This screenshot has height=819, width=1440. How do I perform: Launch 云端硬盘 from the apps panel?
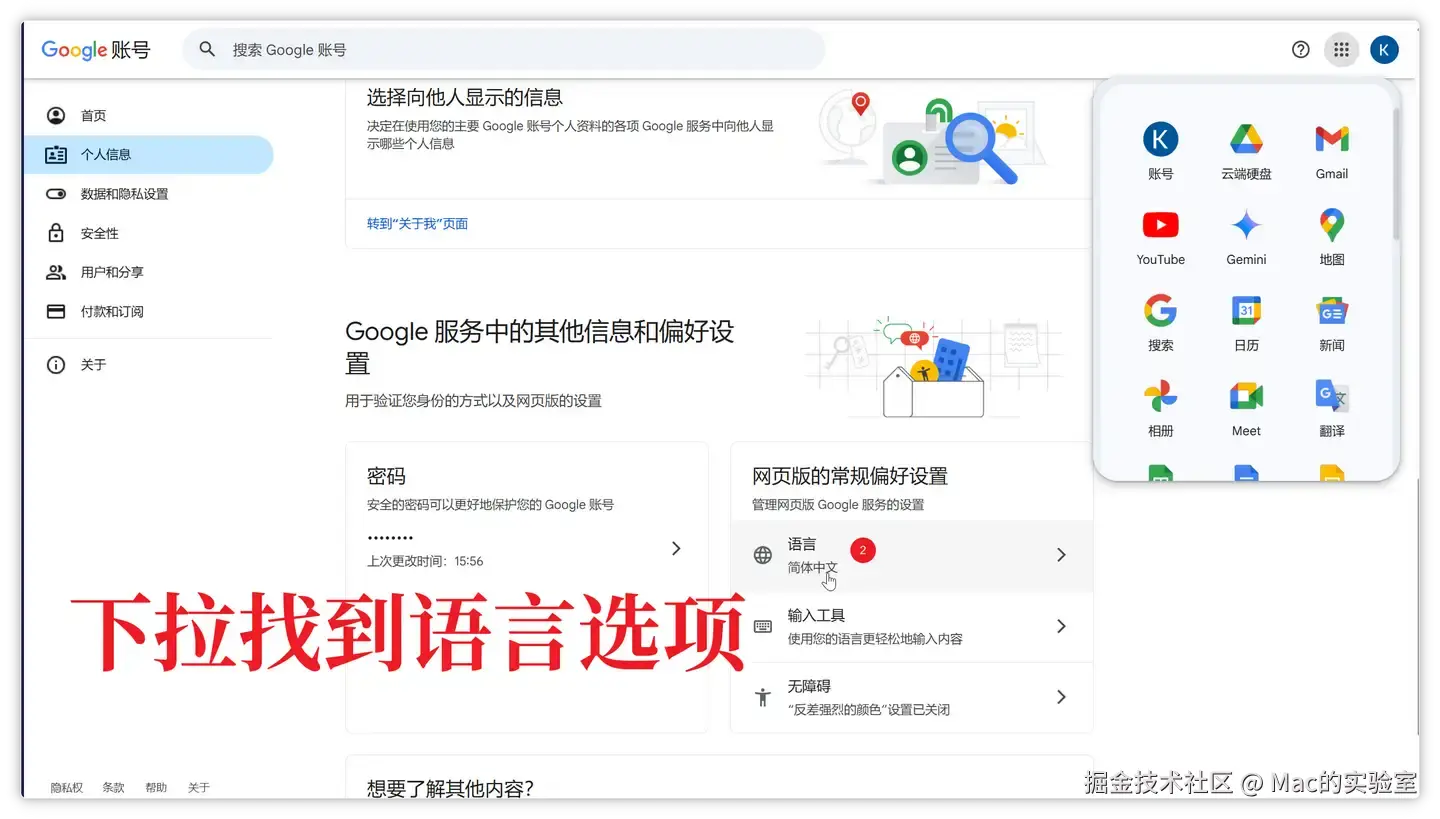click(1246, 151)
